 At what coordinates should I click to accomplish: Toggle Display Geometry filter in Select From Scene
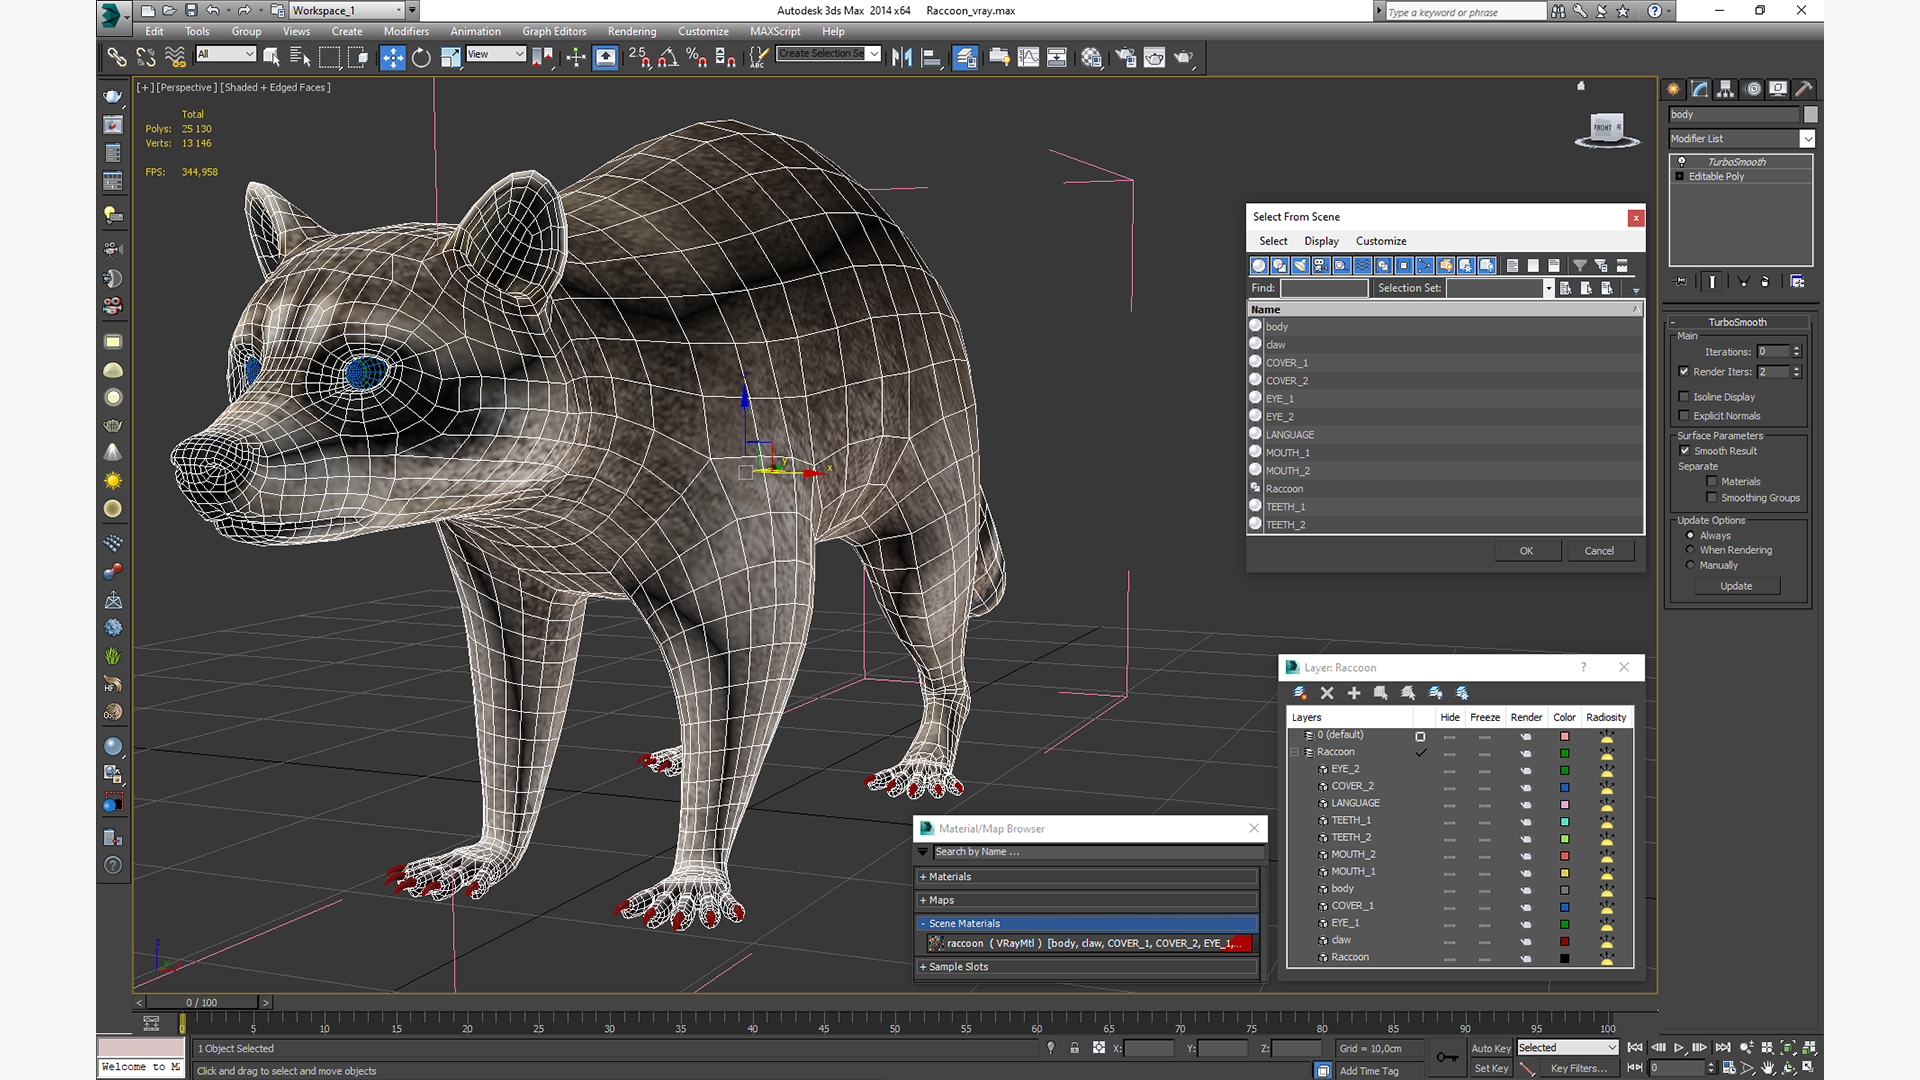click(x=1259, y=265)
